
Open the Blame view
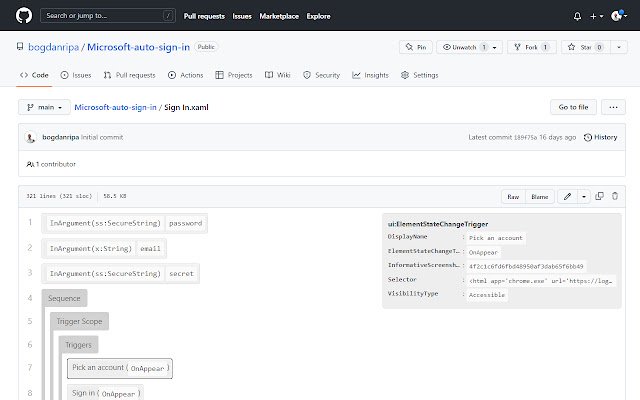[x=540, y=197]
